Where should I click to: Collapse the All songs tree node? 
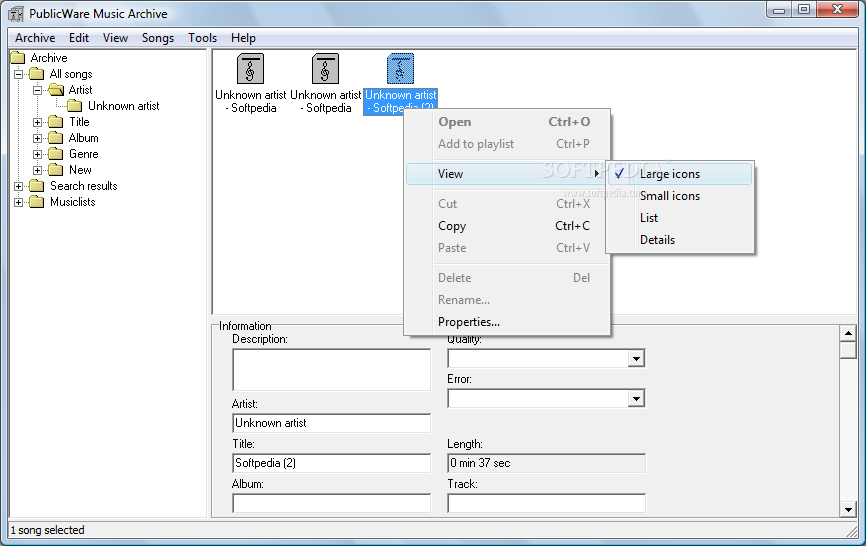point(18,74)
